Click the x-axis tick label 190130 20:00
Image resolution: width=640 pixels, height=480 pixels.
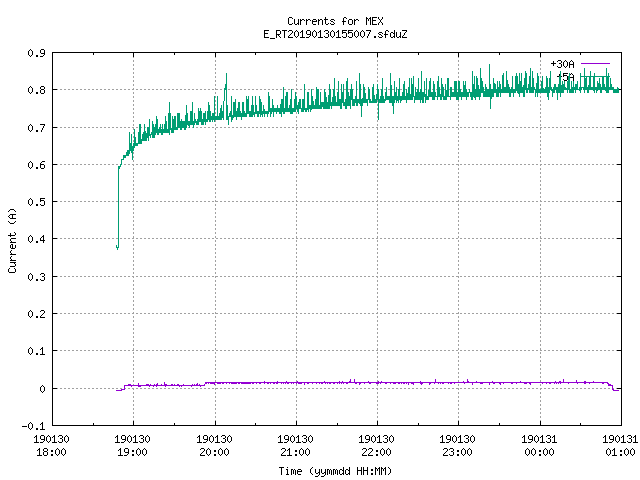click(214, 446)
